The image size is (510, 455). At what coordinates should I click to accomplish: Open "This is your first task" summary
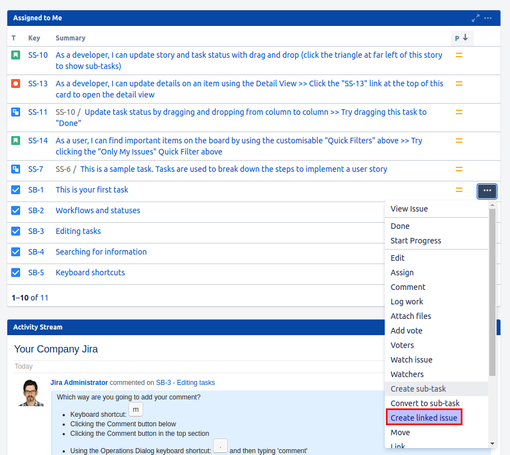pos(92,190)
